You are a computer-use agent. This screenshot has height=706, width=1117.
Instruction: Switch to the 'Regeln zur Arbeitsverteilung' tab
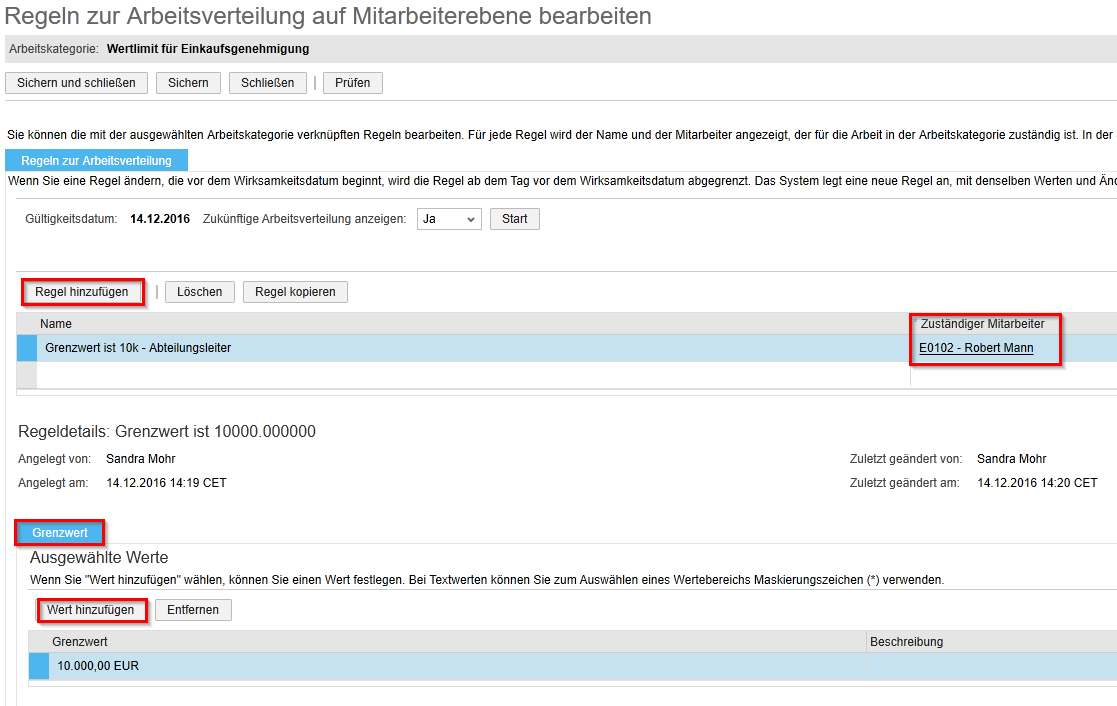point(96,161)
